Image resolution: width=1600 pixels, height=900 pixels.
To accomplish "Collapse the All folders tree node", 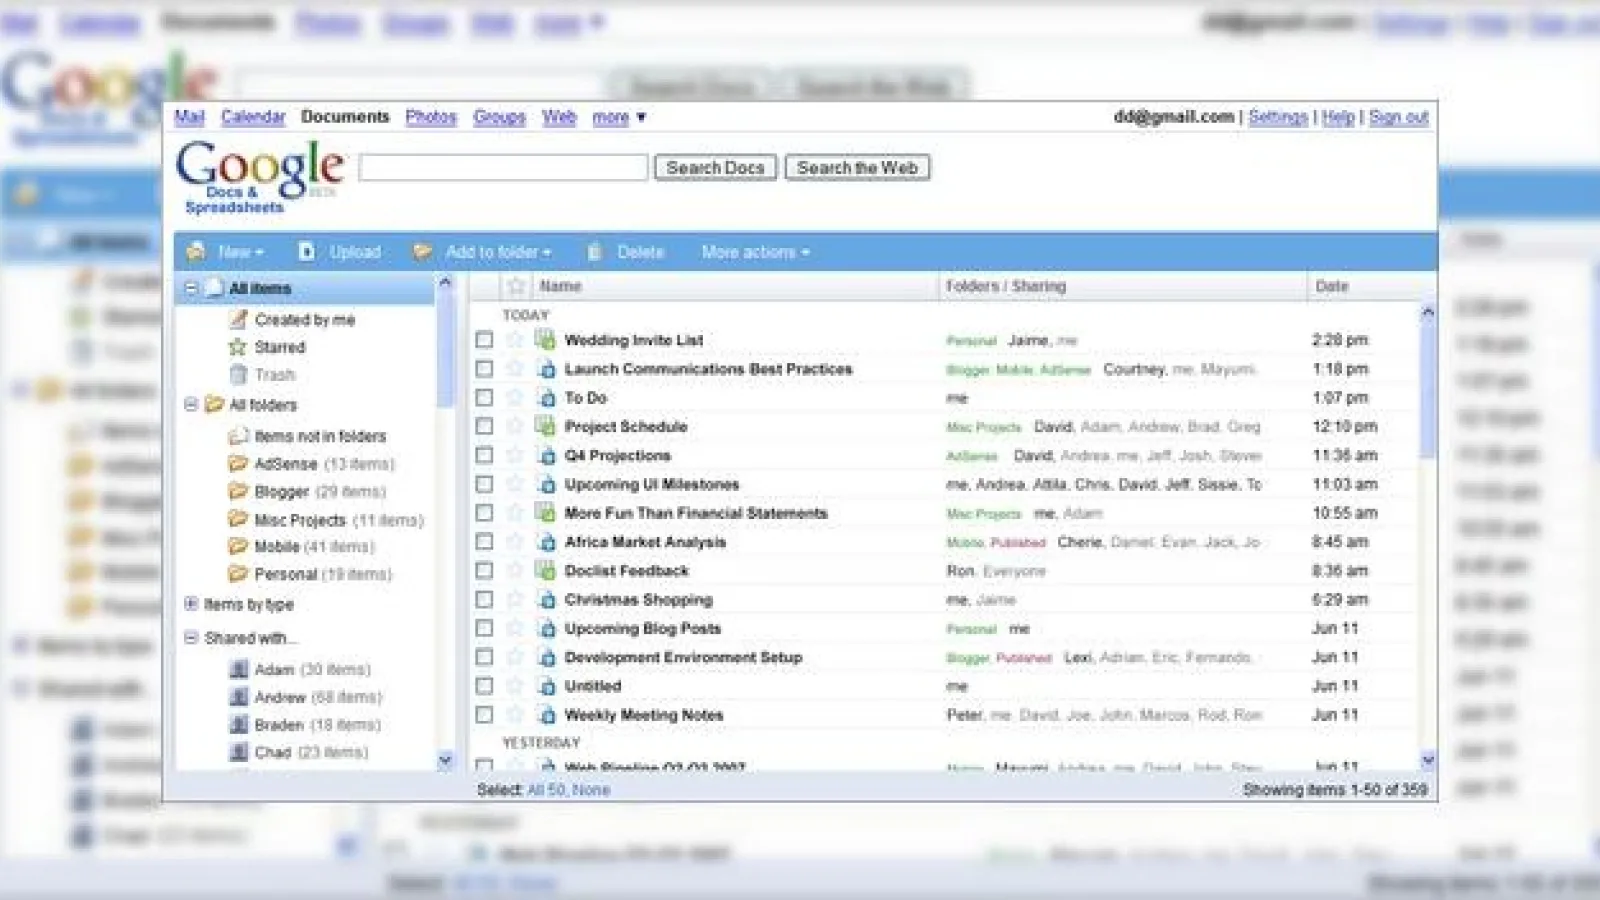I will click(191, 404).
